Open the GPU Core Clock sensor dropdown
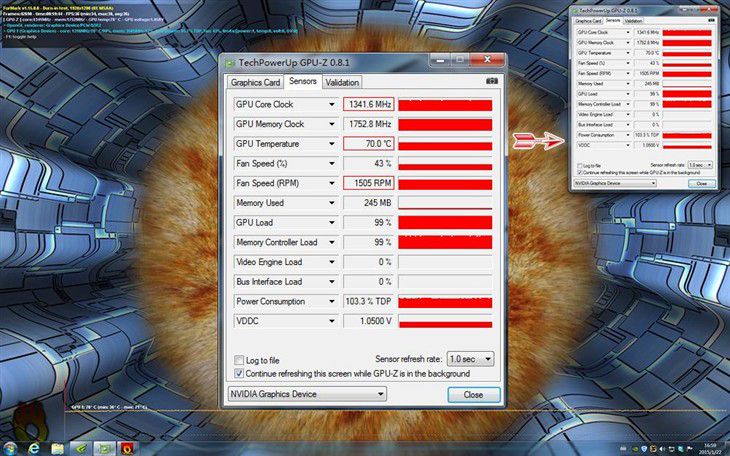The width and height of the screenshot is (730, 456). (331, 104)
